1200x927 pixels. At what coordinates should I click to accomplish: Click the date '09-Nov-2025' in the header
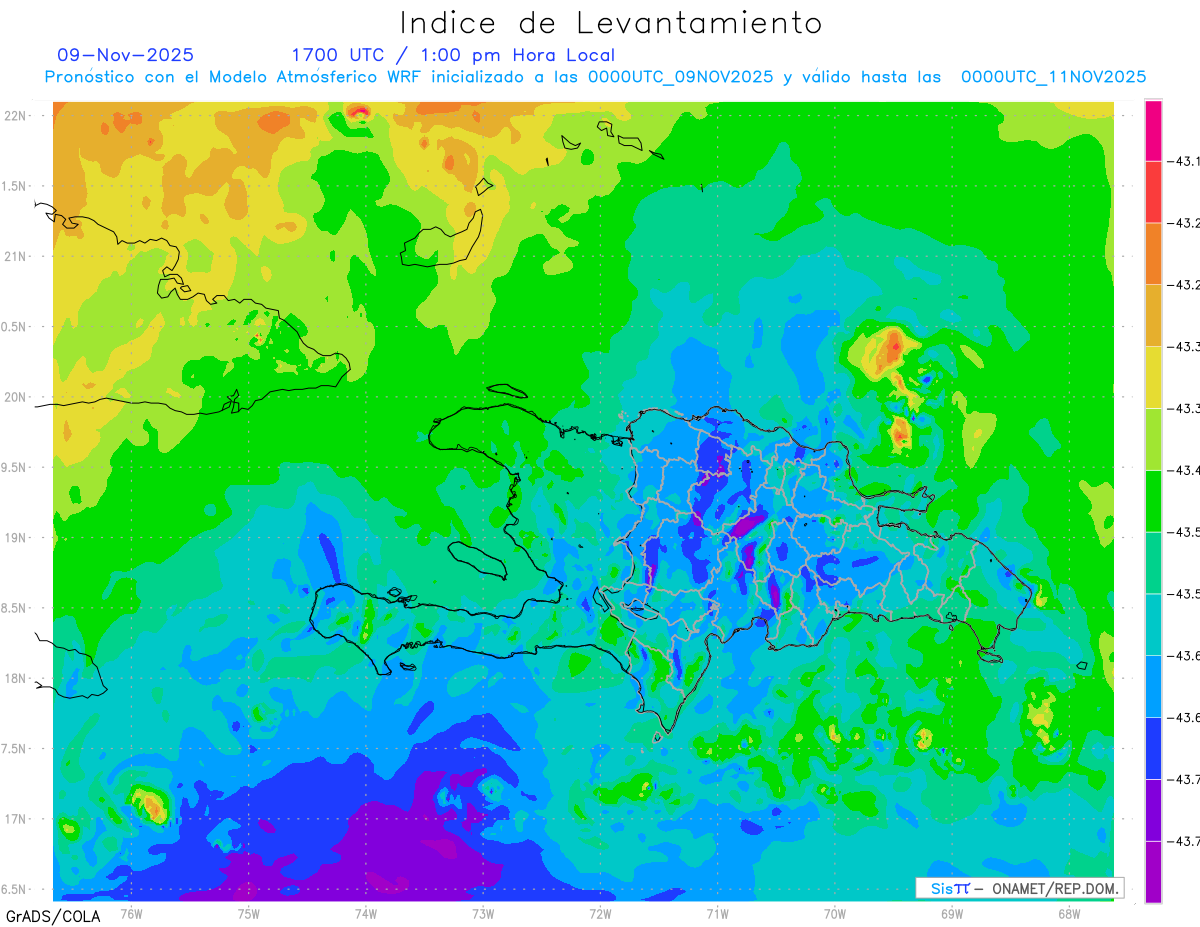(x=126, y=55)
